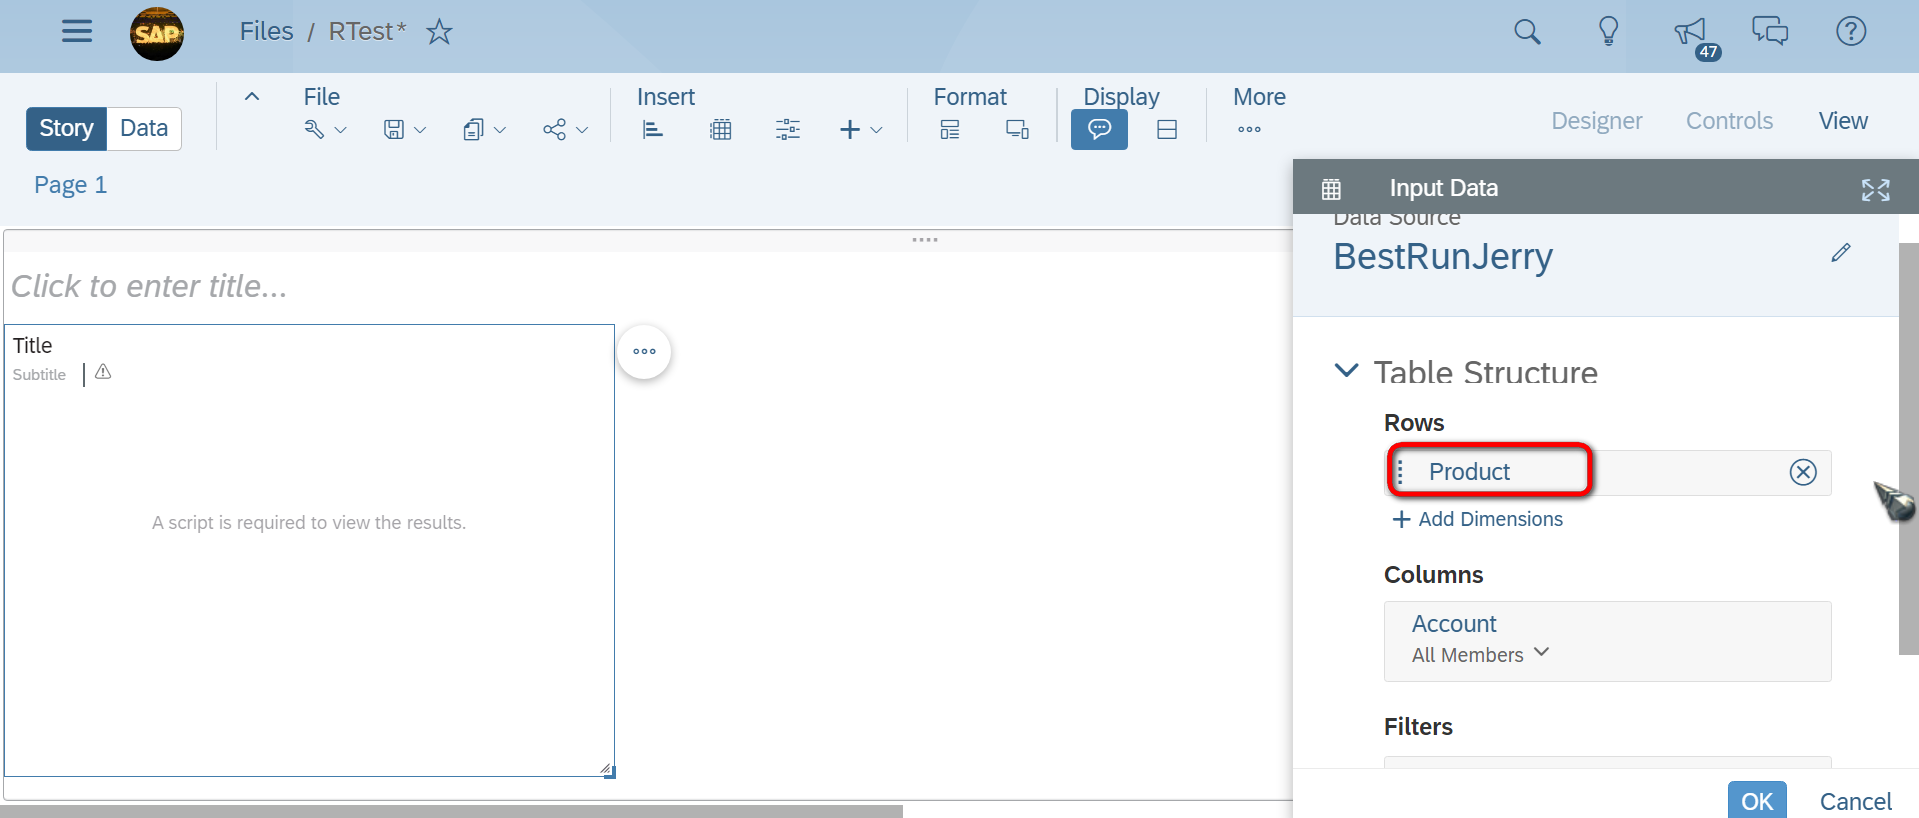The image size is (1919, 818).
Task: Open the All Members dropdown under Account
Action: tap(1480, 654)
